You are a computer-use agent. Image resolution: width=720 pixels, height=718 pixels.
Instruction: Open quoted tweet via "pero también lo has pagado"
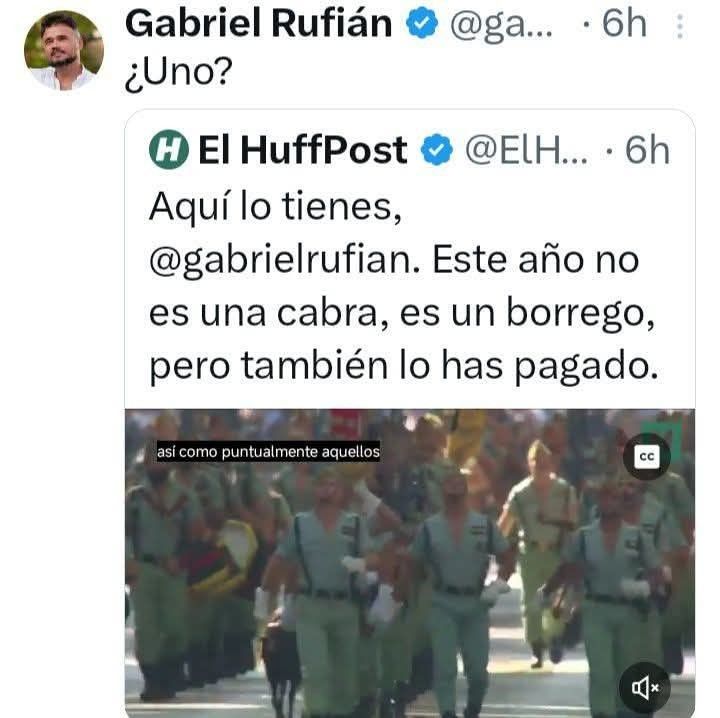tap(404, 366)
